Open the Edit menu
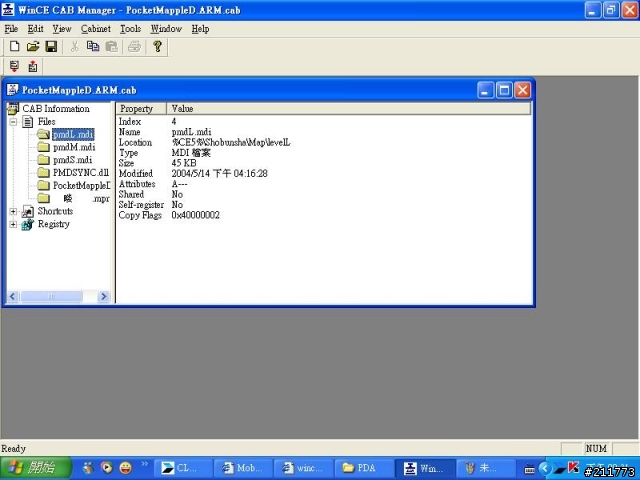 click(x=36, y=29)
